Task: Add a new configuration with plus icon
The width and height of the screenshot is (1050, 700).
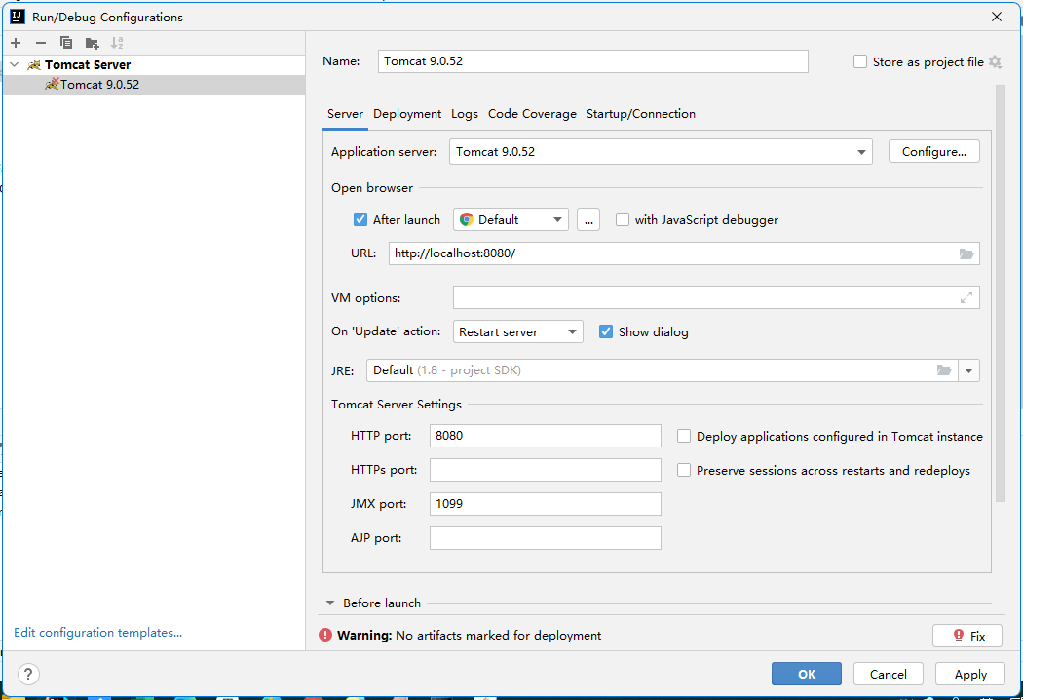Action: pos(16,43)
